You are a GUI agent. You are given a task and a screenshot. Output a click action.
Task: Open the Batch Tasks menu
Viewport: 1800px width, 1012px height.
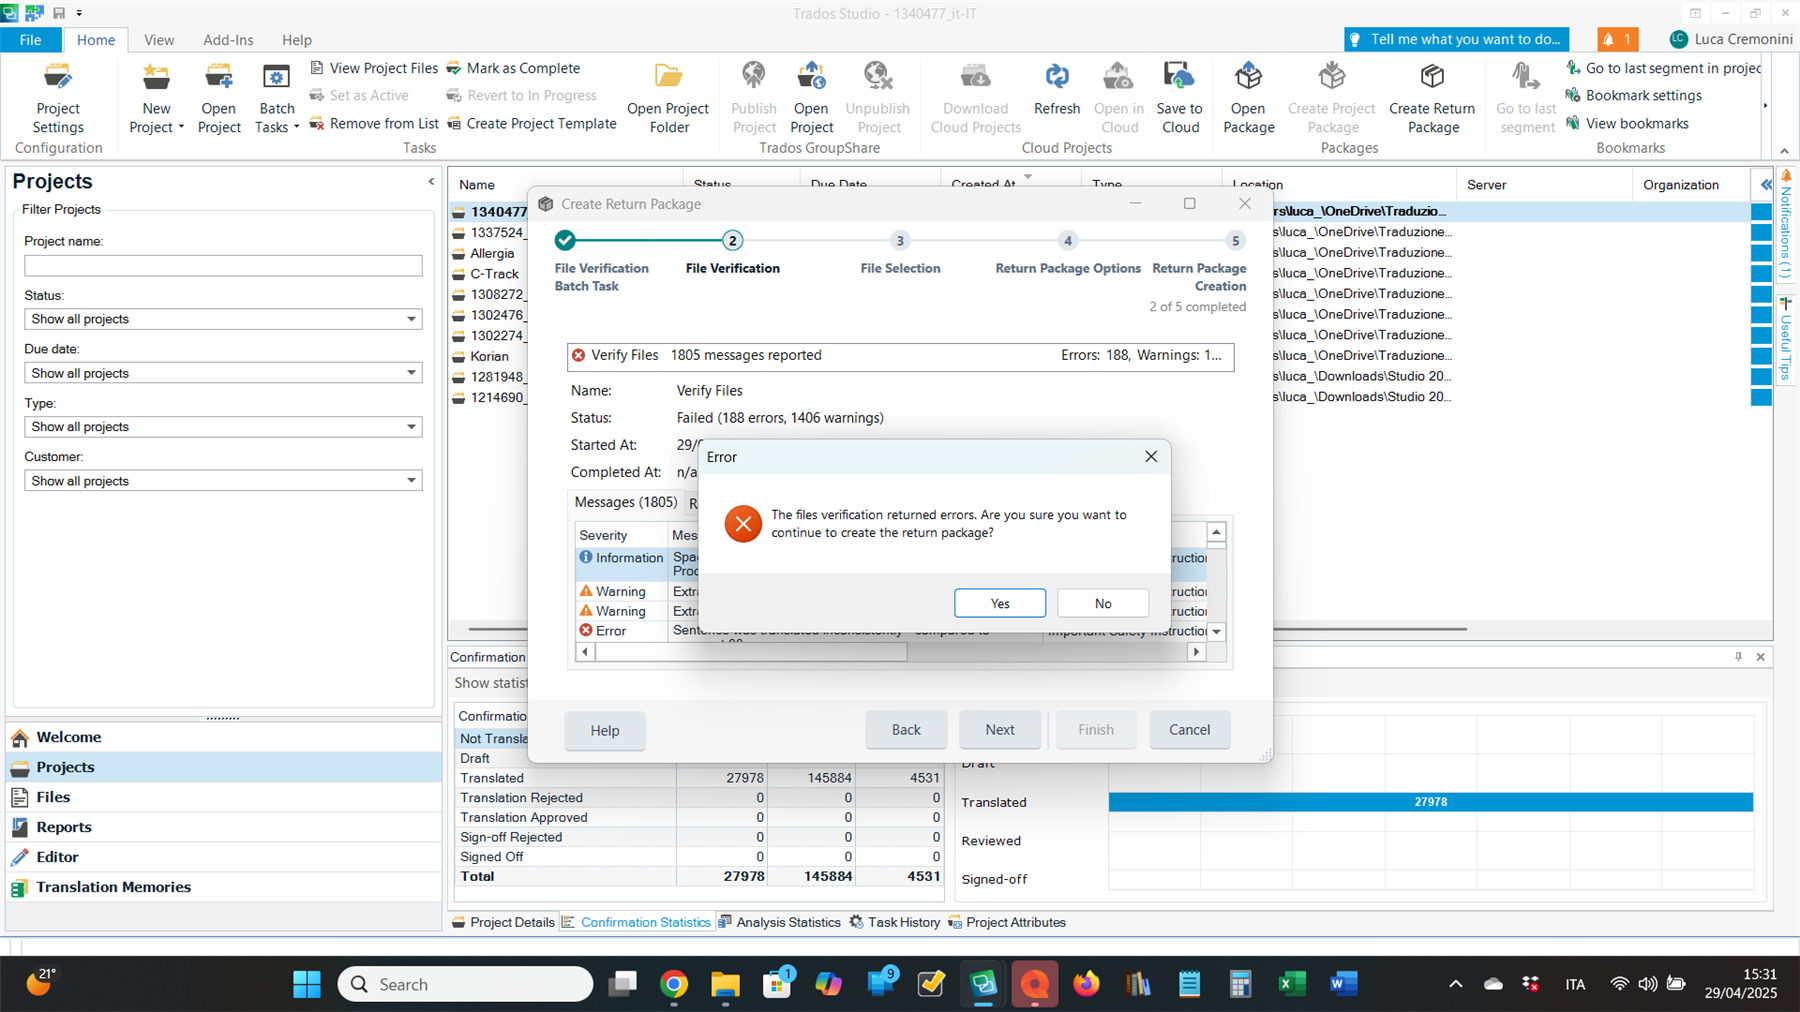(276, 96)
